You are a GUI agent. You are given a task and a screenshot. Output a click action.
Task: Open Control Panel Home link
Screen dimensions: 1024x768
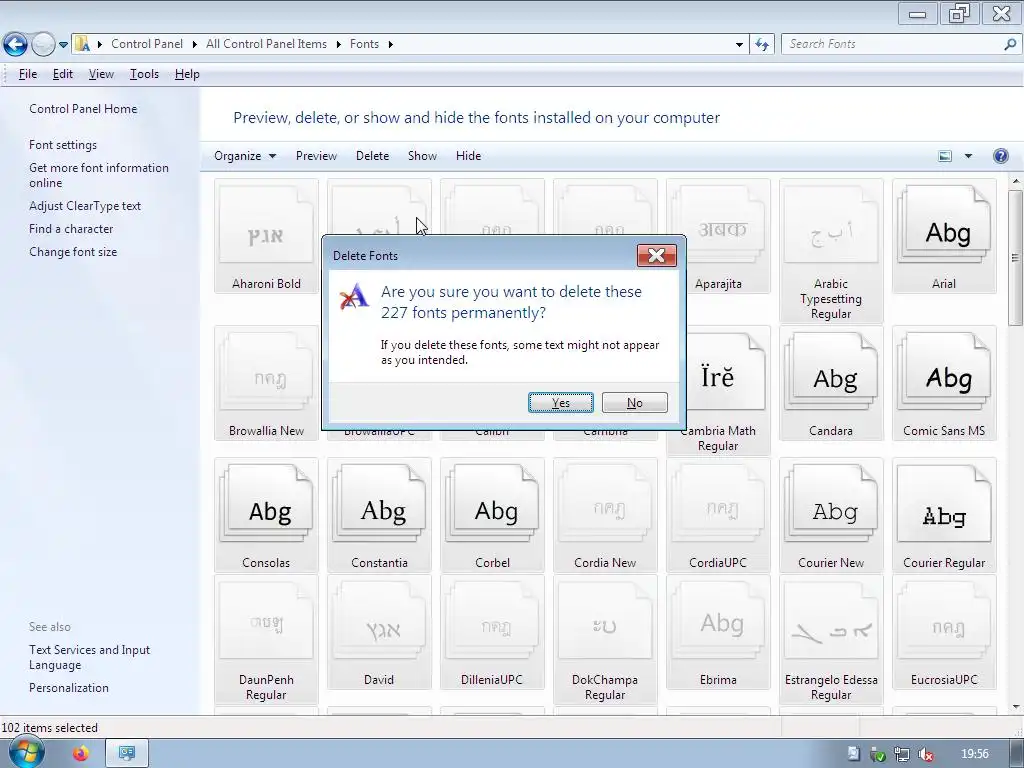[x=83, y=109]
